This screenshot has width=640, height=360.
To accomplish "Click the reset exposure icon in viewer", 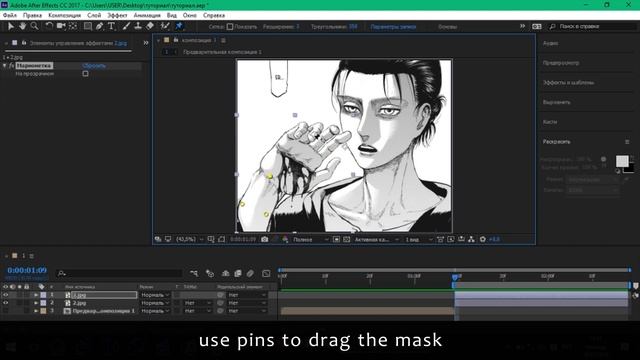I will (x=482, y=239).
